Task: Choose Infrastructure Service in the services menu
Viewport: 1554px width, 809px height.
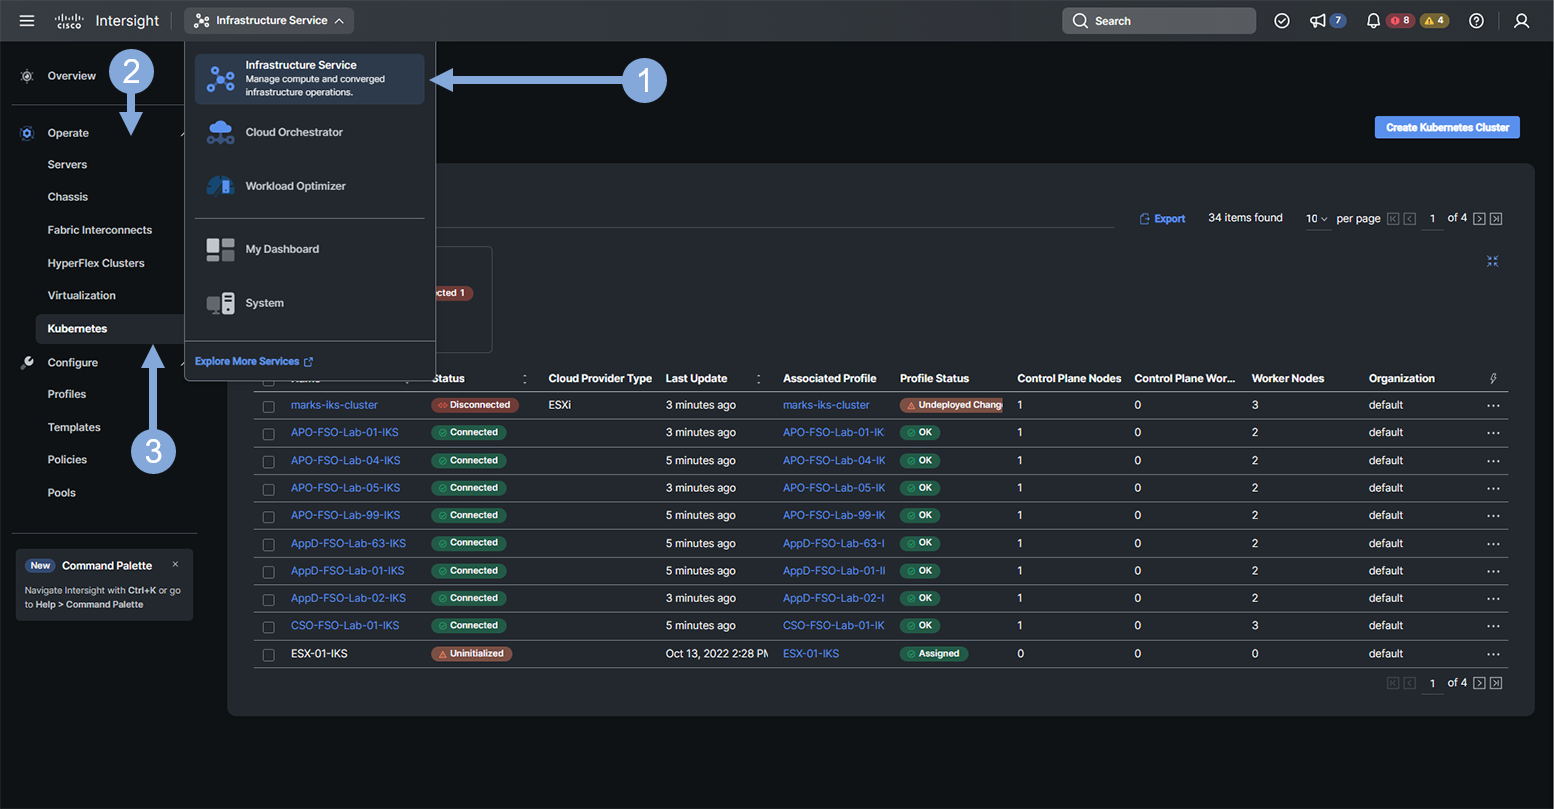Action: point(310,78)
